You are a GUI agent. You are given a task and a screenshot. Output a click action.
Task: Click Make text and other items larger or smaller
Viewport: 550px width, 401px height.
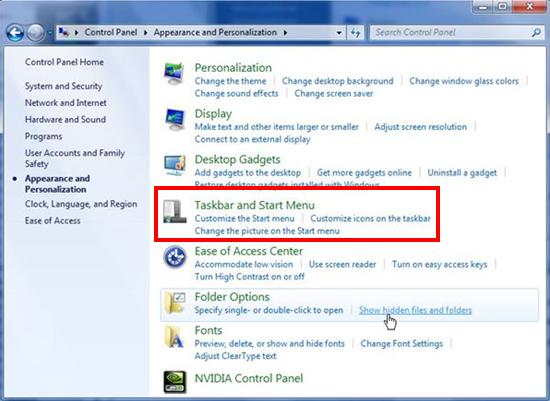pos(277,127)
